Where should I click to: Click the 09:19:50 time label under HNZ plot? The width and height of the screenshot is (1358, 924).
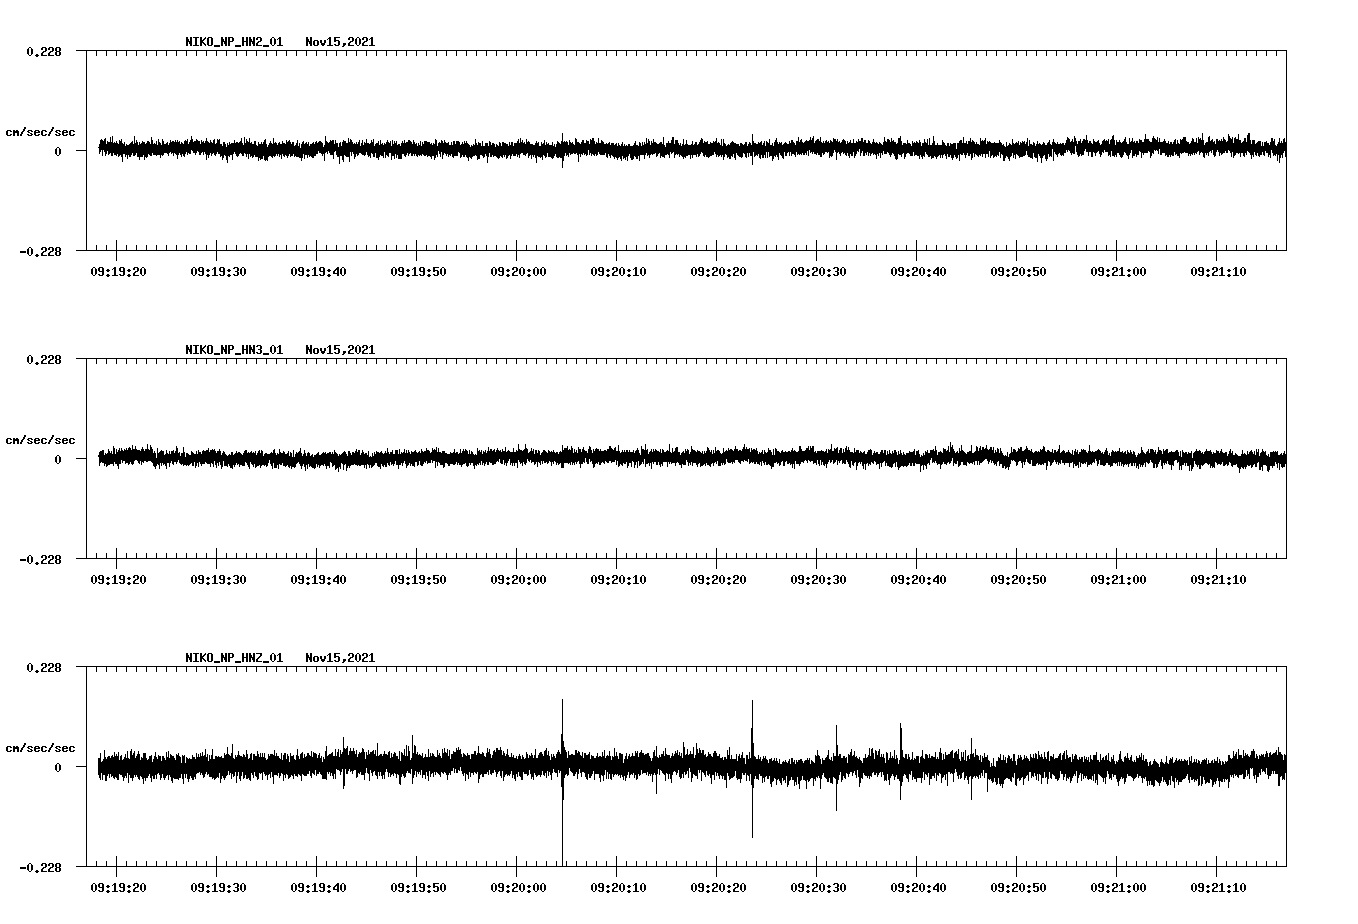pyautogui.click(x=418, y=887)
